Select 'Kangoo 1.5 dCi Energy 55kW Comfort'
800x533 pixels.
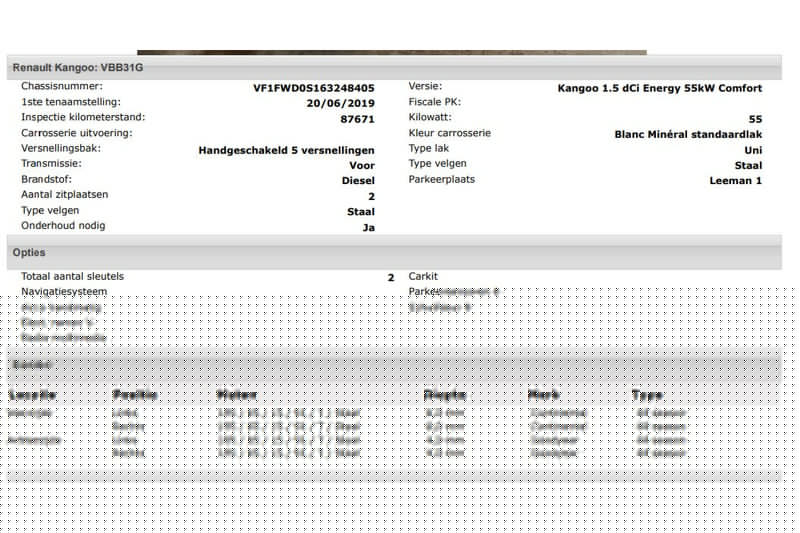click(660, 88)
